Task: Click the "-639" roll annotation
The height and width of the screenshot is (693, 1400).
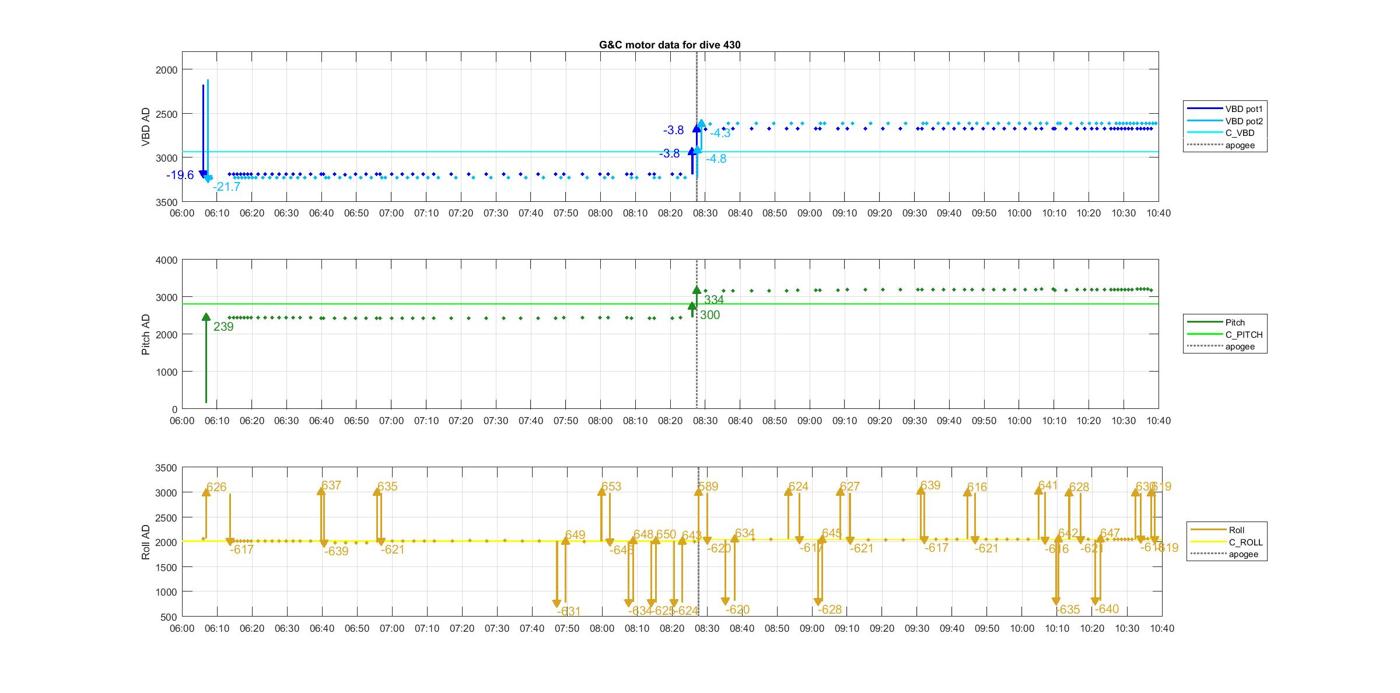Action: [x=336, y=551]
